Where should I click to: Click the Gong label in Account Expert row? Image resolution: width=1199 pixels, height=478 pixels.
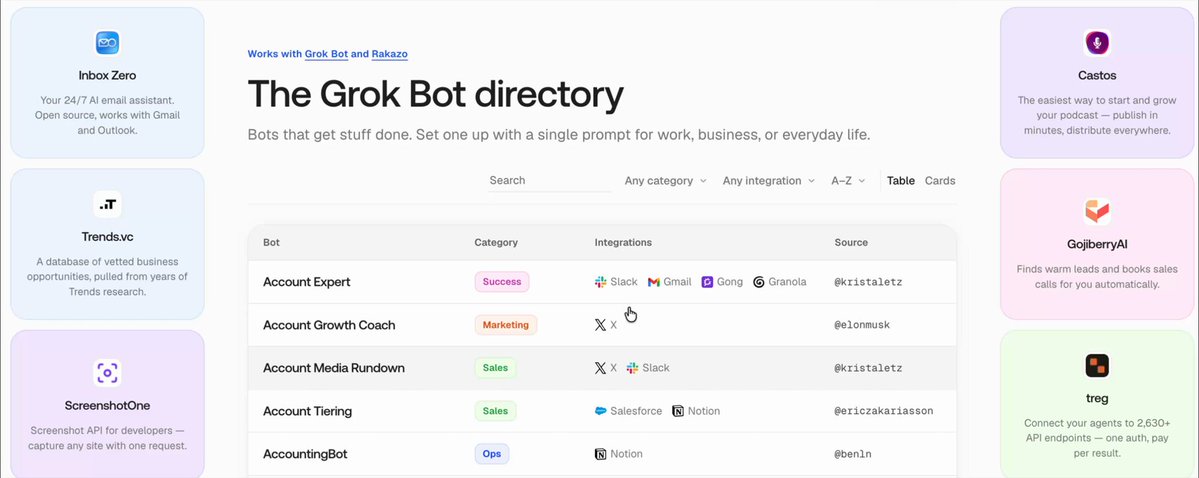coord(729,281)
